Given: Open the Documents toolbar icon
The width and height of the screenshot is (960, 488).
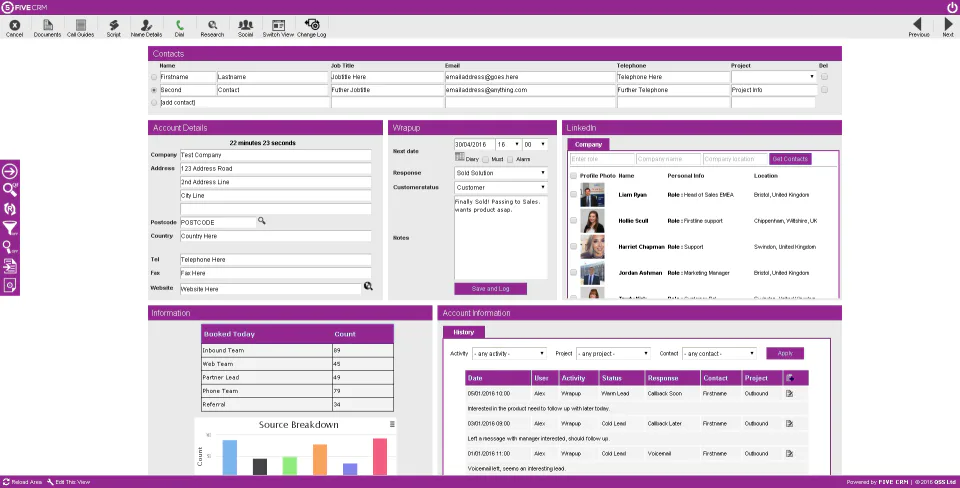Looking at the screenshot, I should coord(48,25).
